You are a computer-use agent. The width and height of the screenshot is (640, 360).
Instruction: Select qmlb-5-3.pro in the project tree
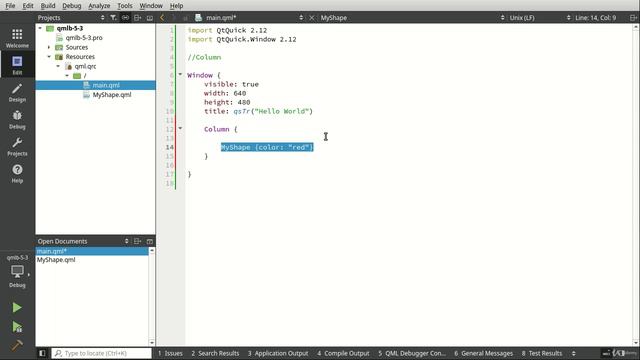coord(84,38)
